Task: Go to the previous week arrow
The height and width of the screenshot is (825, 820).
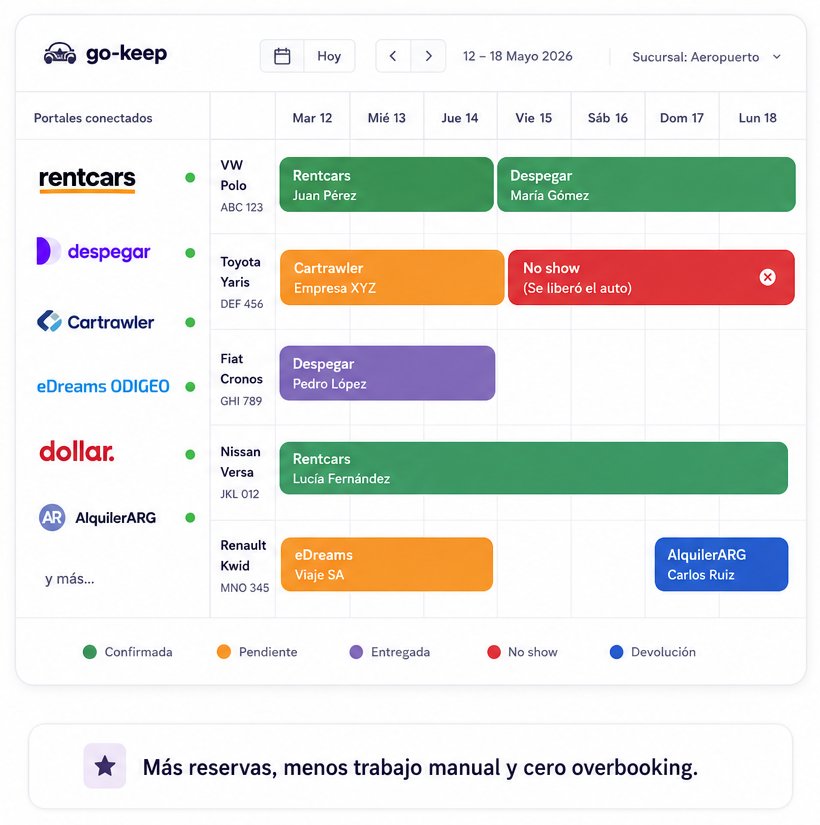Action: [x=393, y=56]
